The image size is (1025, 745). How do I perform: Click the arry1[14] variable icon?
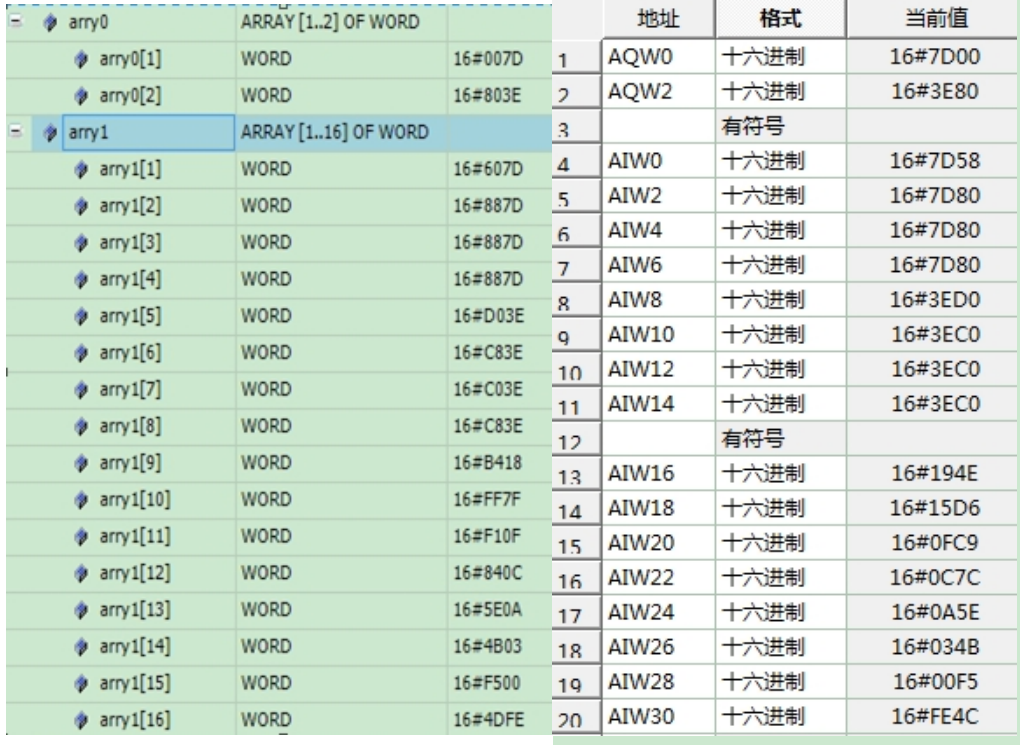[x=81, y=646]
